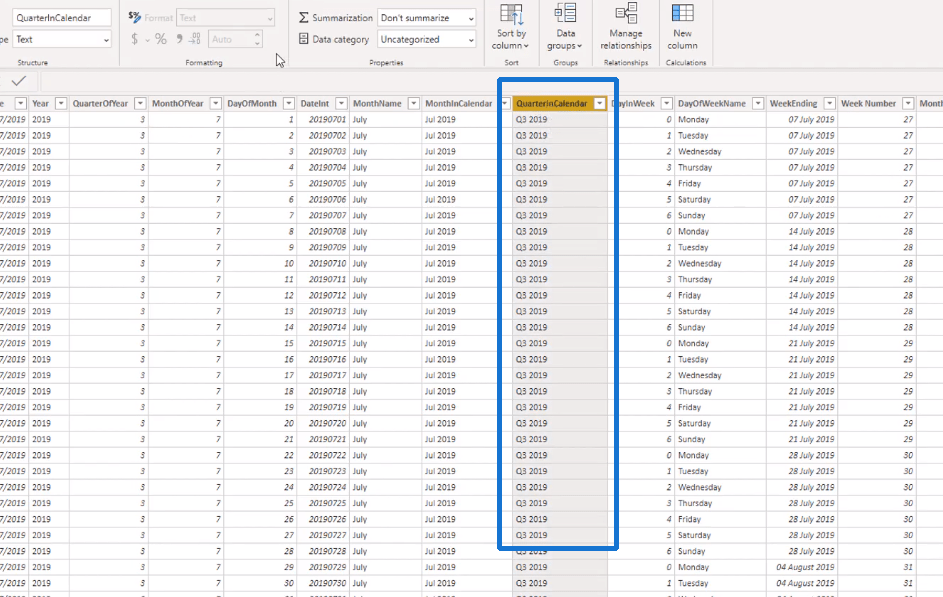The image size is (943, 597).
Task: Open the DayOfMonth column filter dropdown
Action: click(289, 103)
